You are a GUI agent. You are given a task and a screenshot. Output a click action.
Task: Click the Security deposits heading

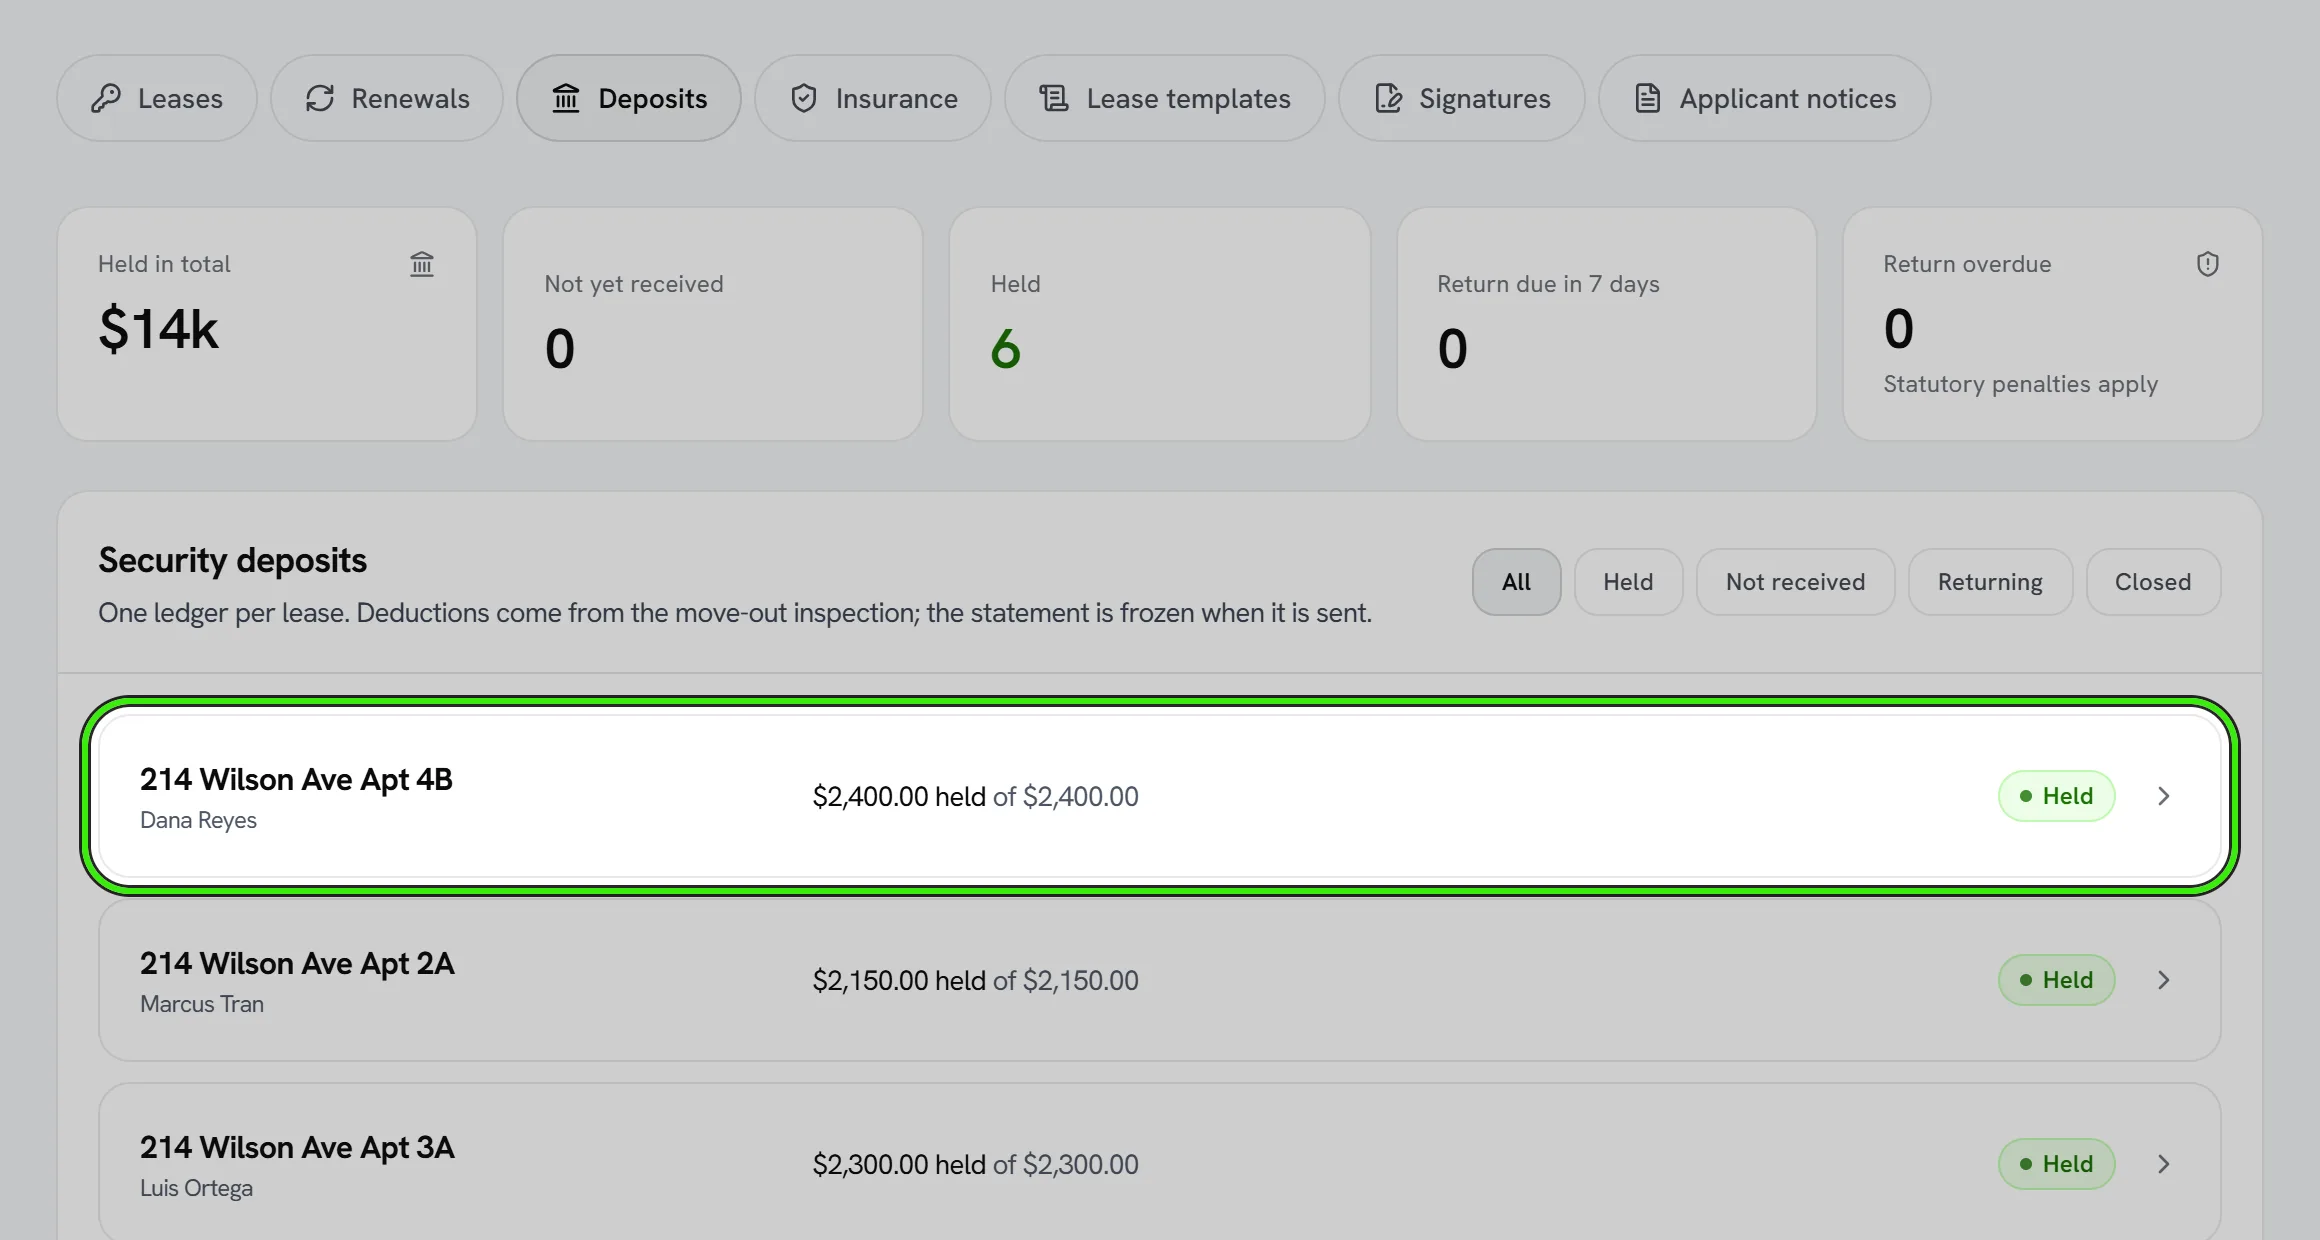coord(232,560)
